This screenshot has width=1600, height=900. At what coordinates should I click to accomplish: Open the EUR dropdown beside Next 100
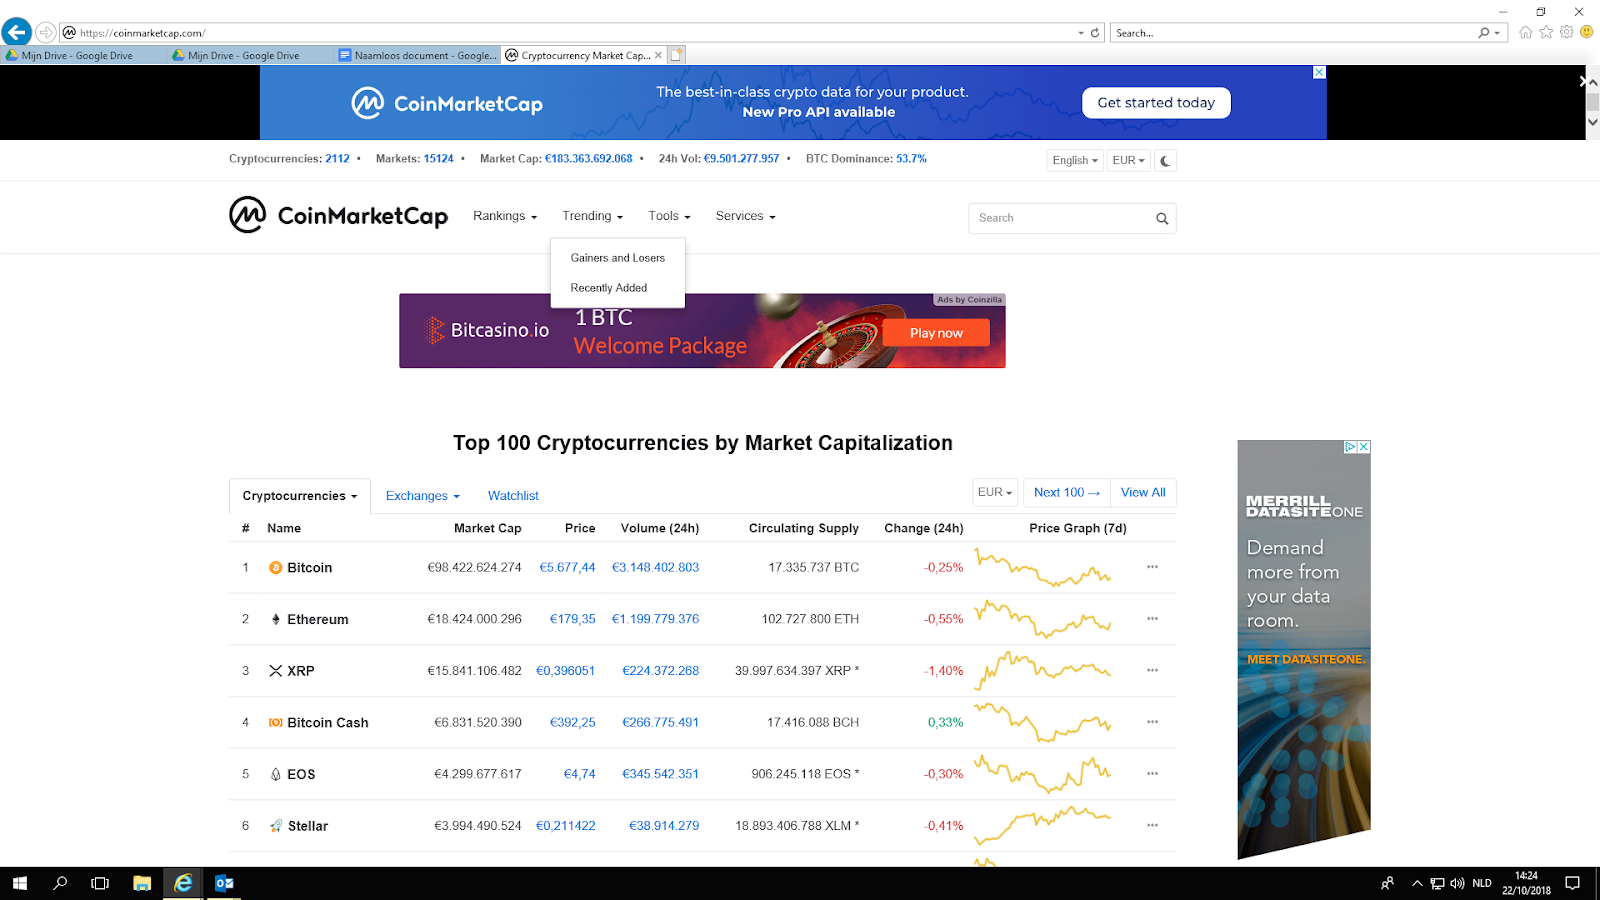995,492
